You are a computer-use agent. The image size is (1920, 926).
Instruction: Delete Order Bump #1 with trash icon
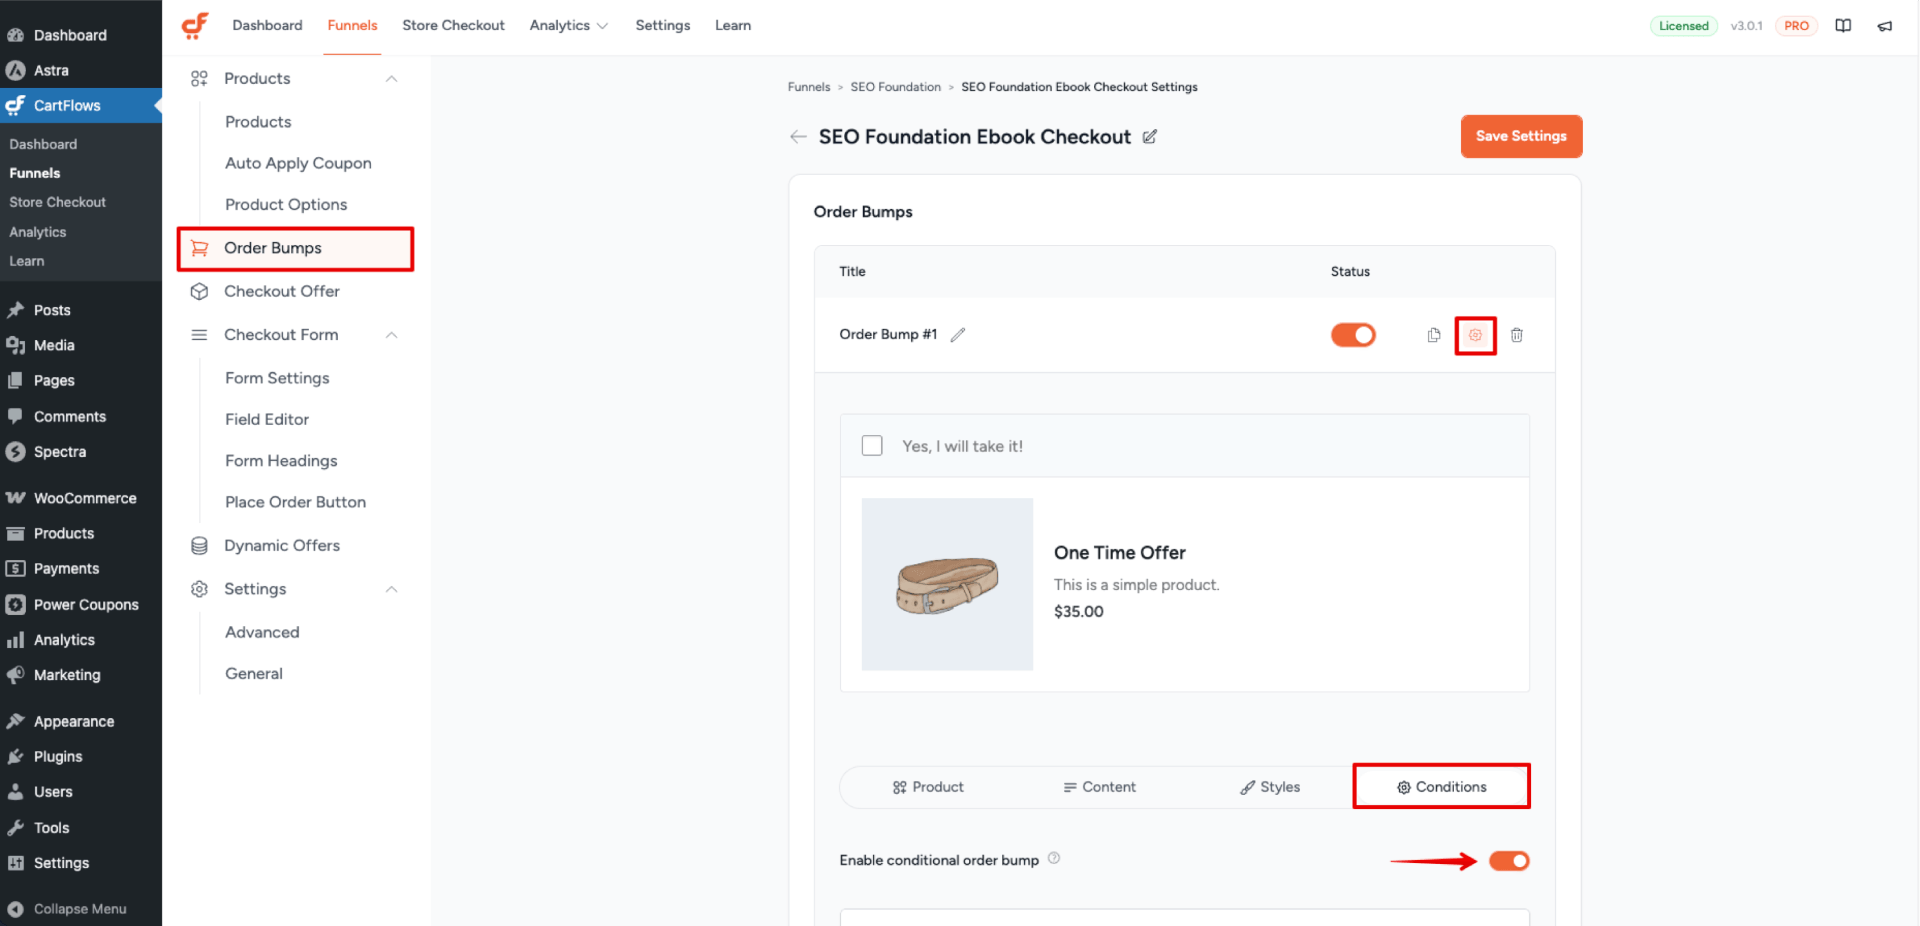(x=1517, y=335)
